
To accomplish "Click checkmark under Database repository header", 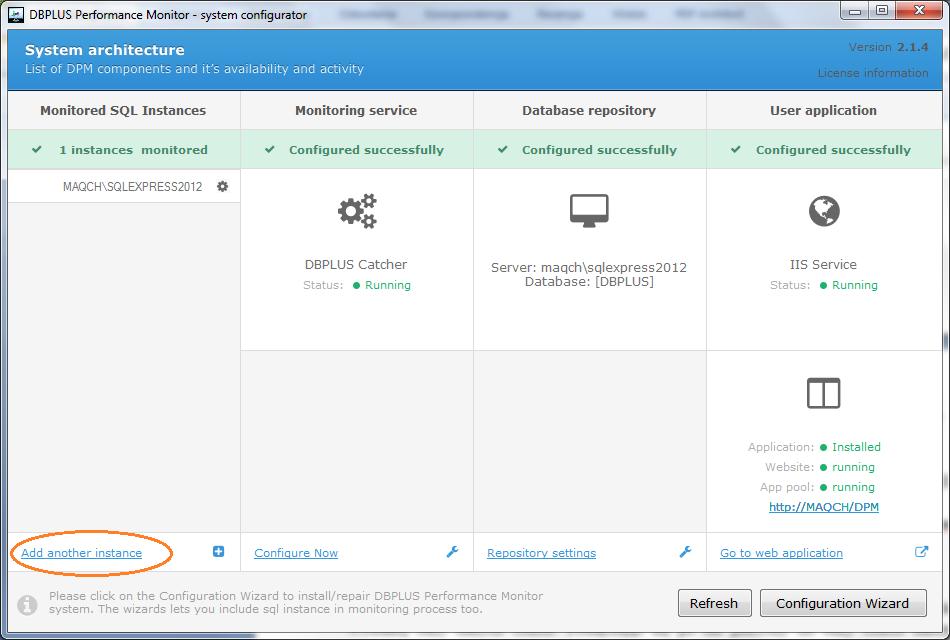I will coord(503,149).
